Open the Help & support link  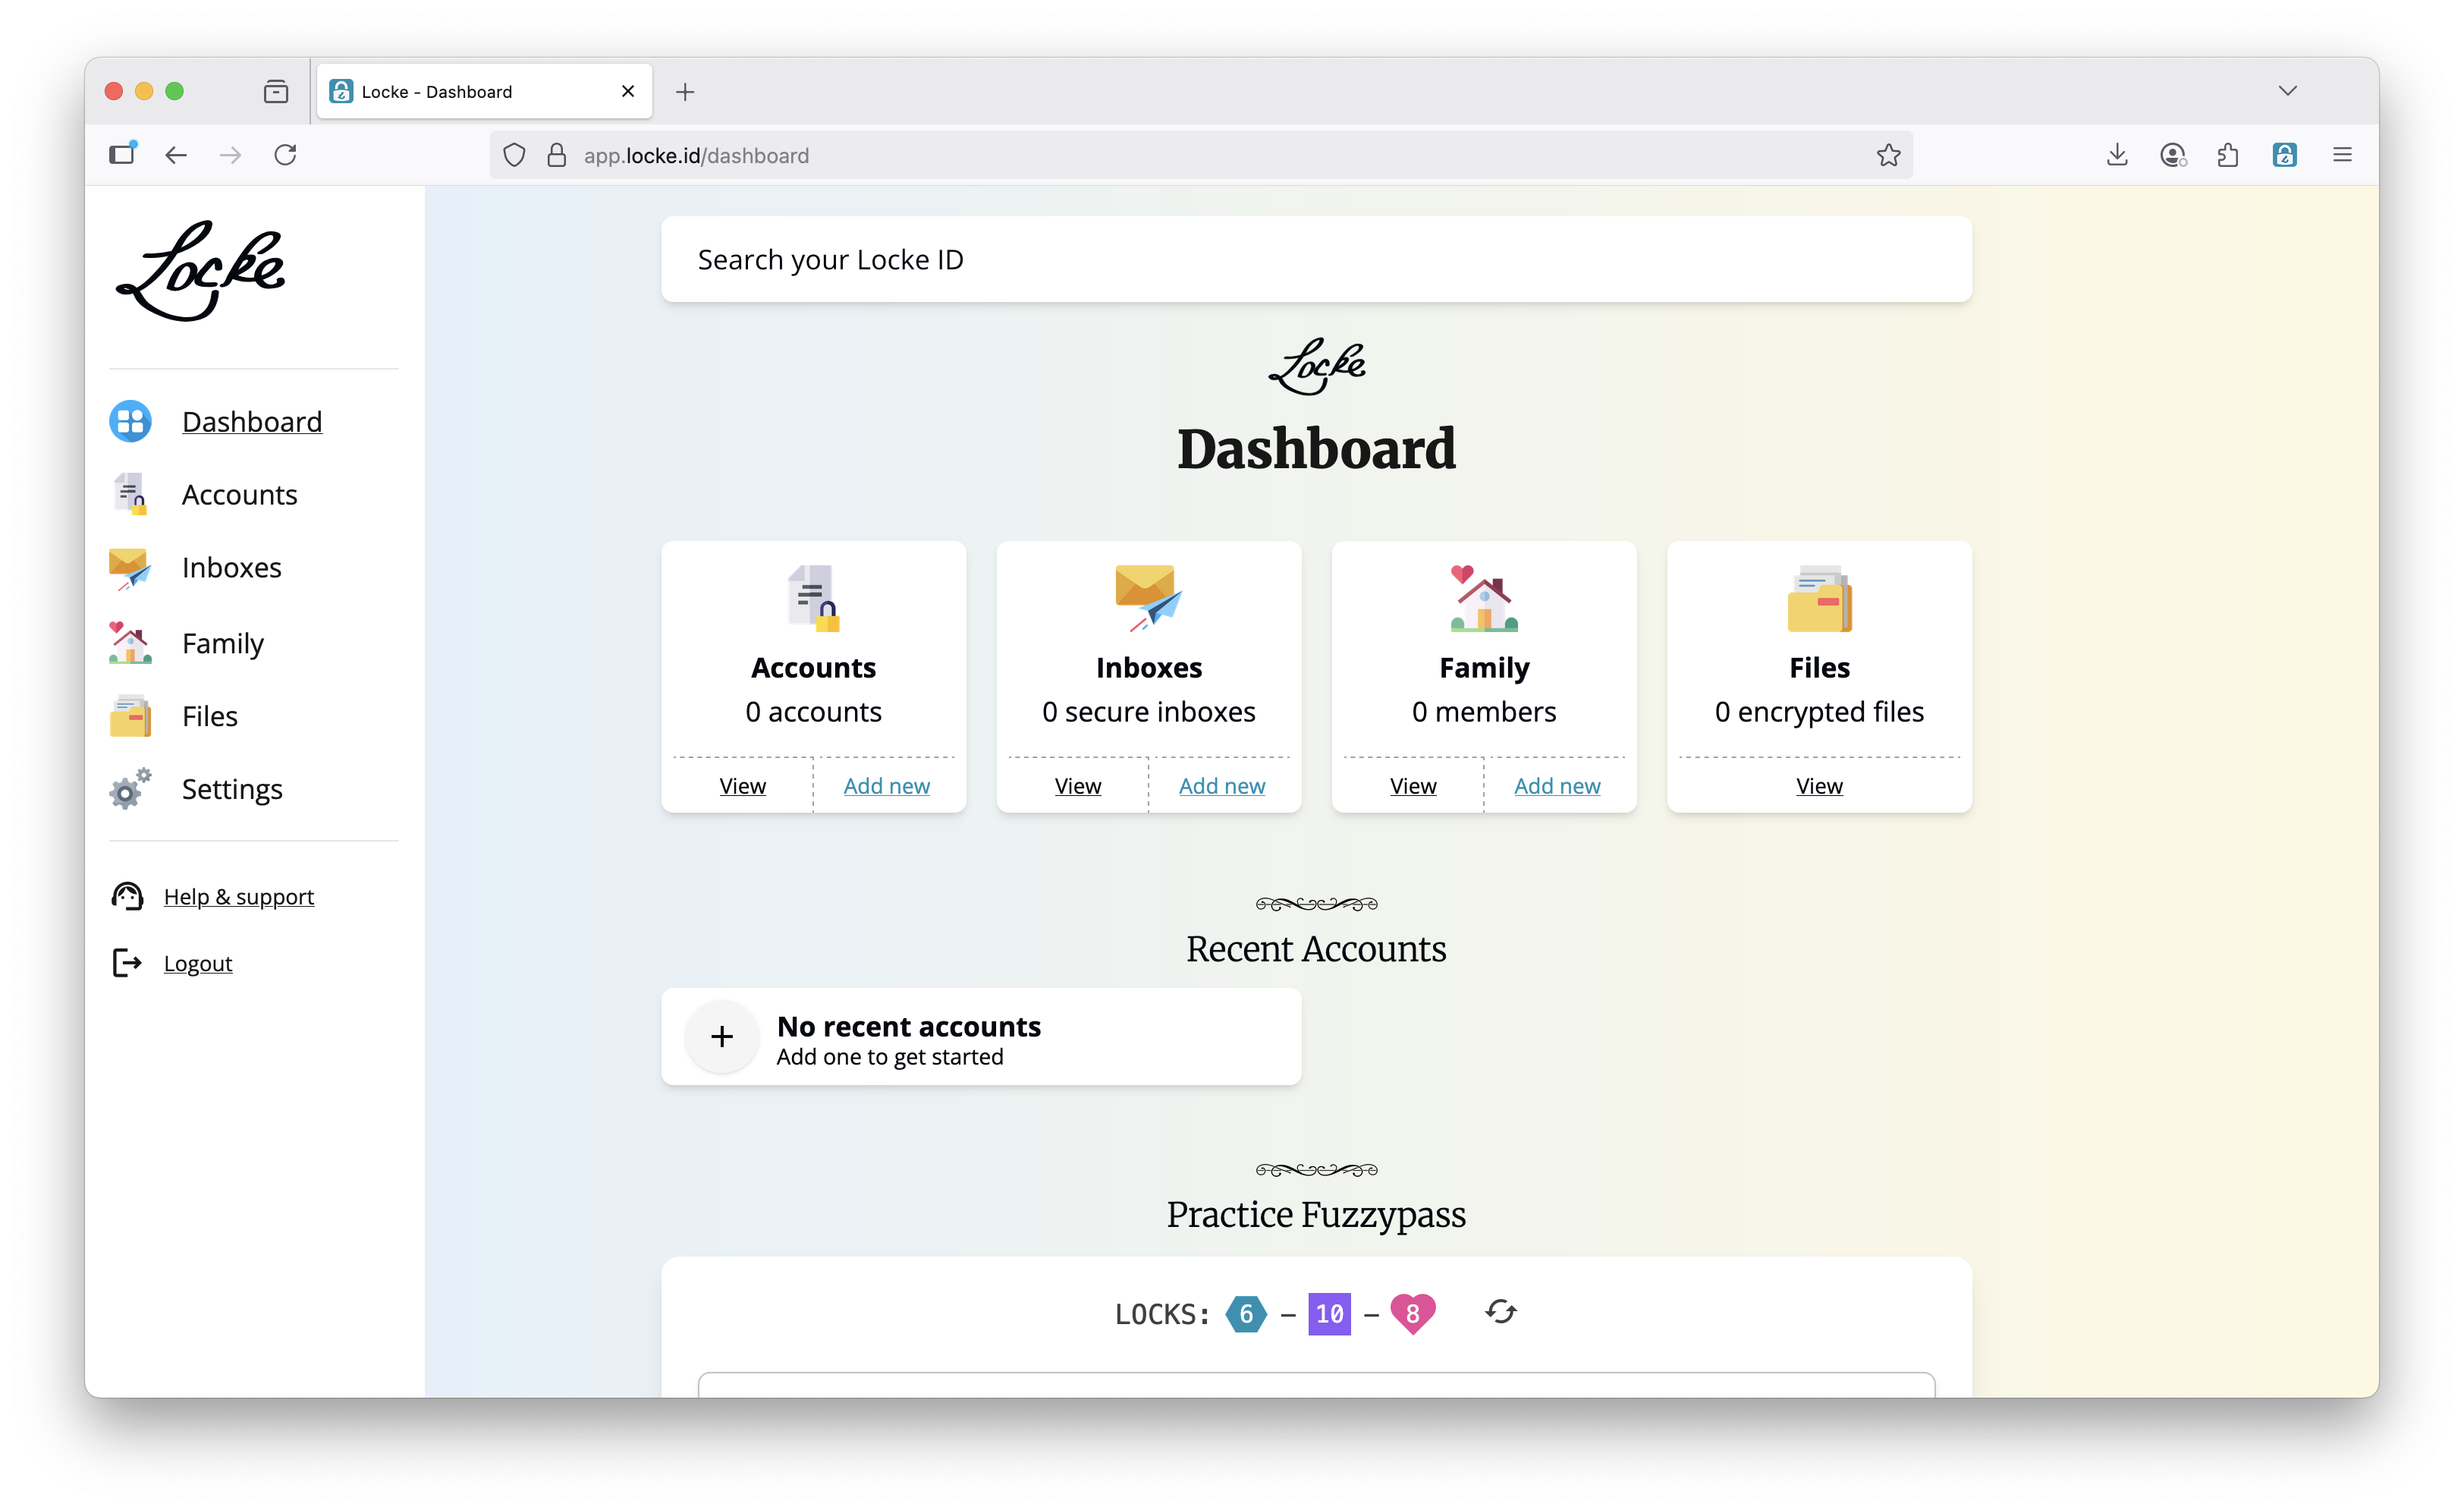(x=238, y=897)
